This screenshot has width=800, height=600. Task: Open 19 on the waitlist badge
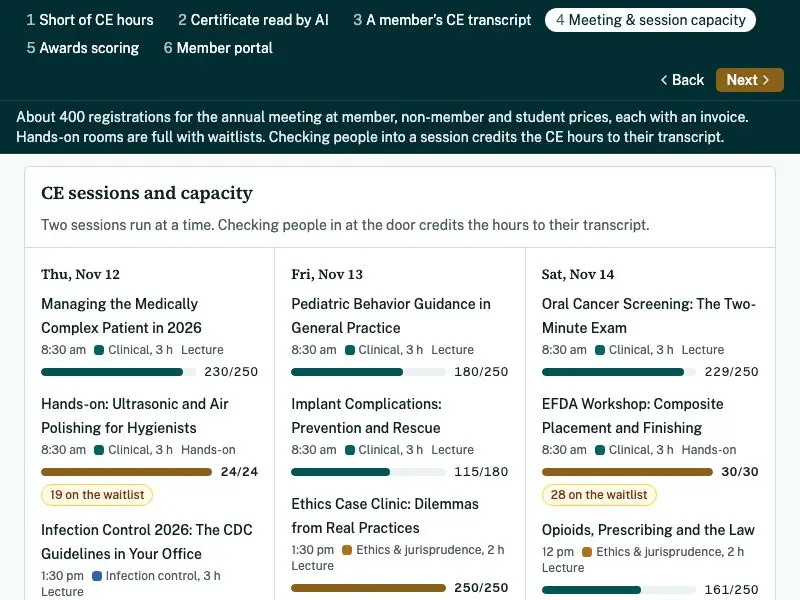(x=97, y=495)
